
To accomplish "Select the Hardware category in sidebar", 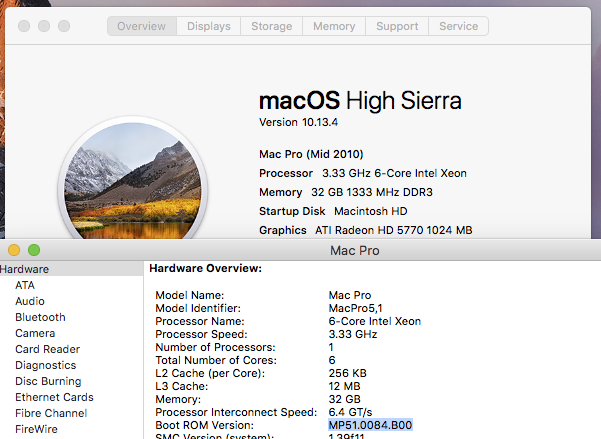I will coord(71,269).
